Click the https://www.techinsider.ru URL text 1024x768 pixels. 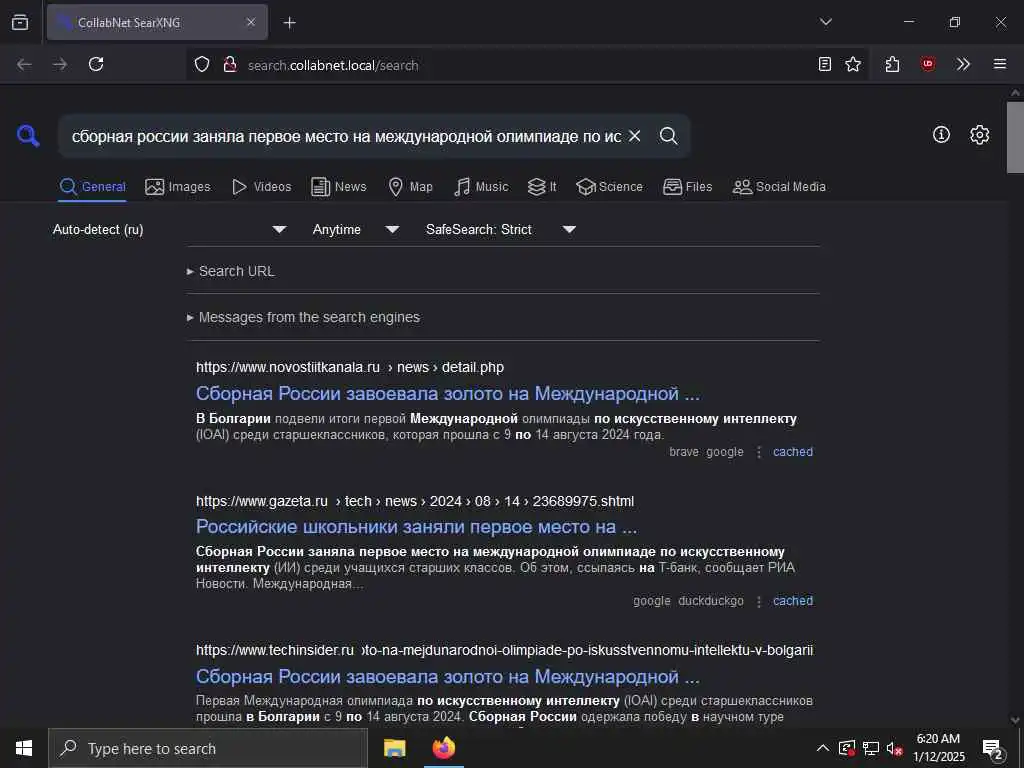click(275, 650)
